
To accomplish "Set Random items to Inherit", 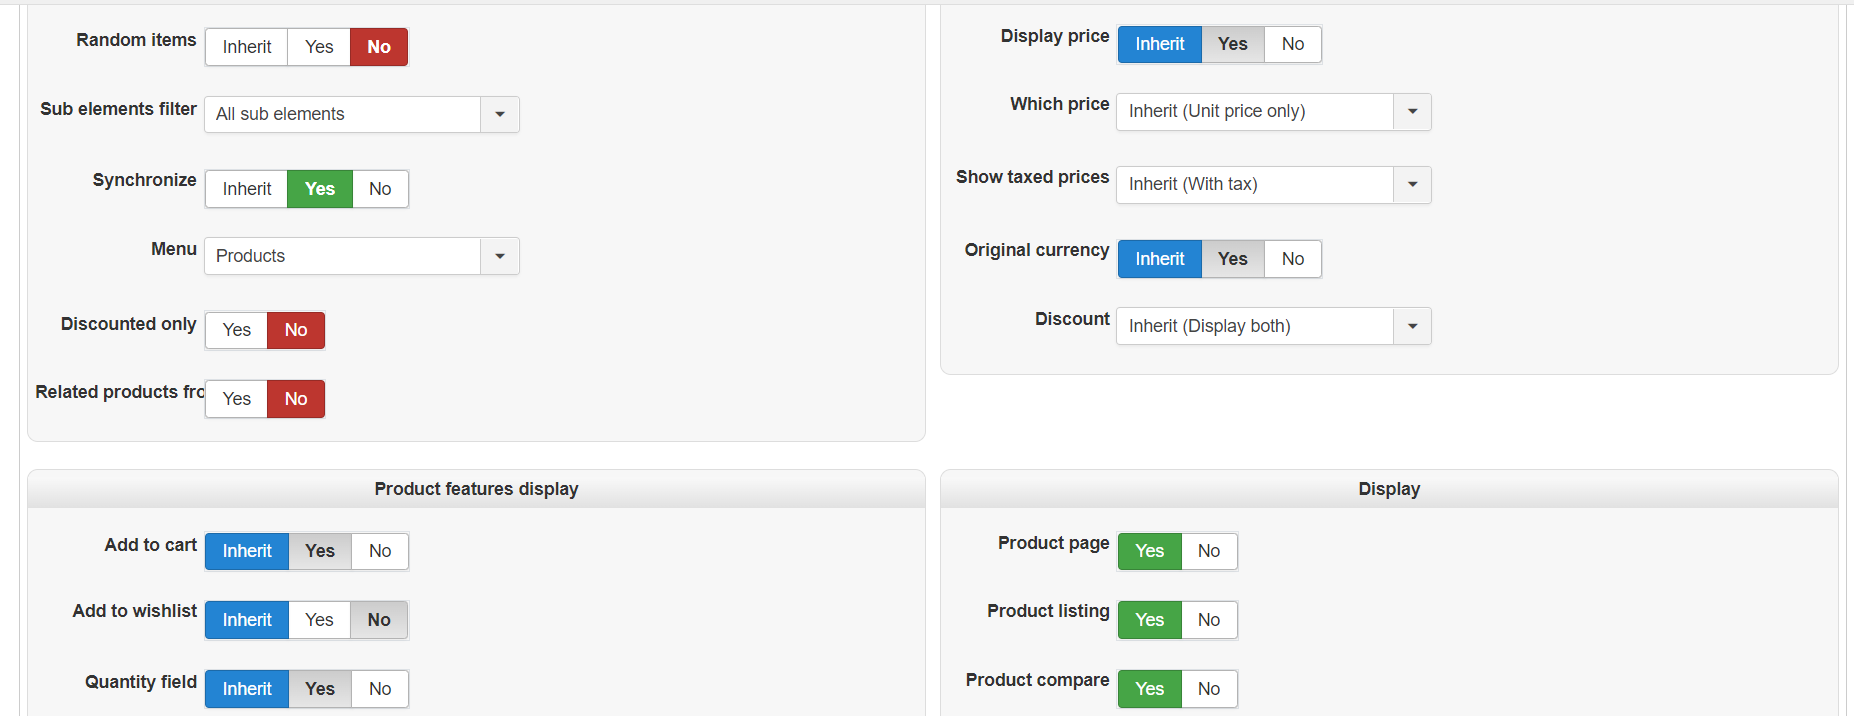I will [x=247, y=47].
